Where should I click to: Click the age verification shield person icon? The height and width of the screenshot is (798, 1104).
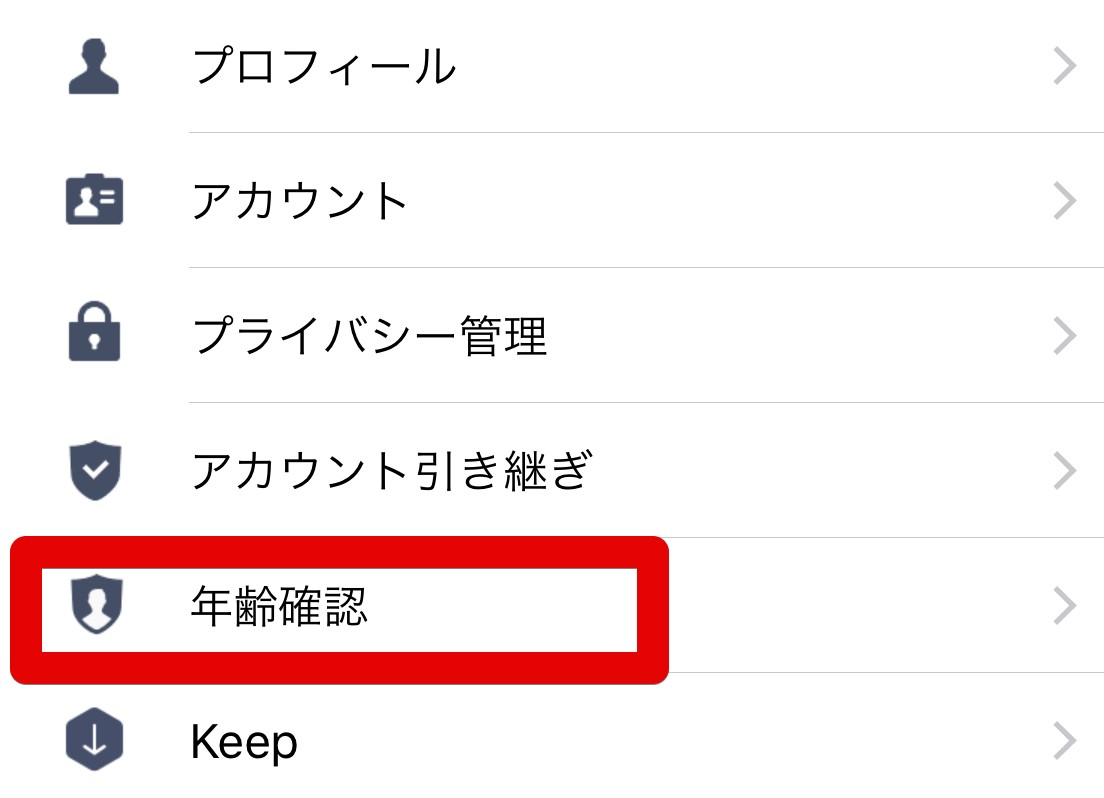point(94,606)
